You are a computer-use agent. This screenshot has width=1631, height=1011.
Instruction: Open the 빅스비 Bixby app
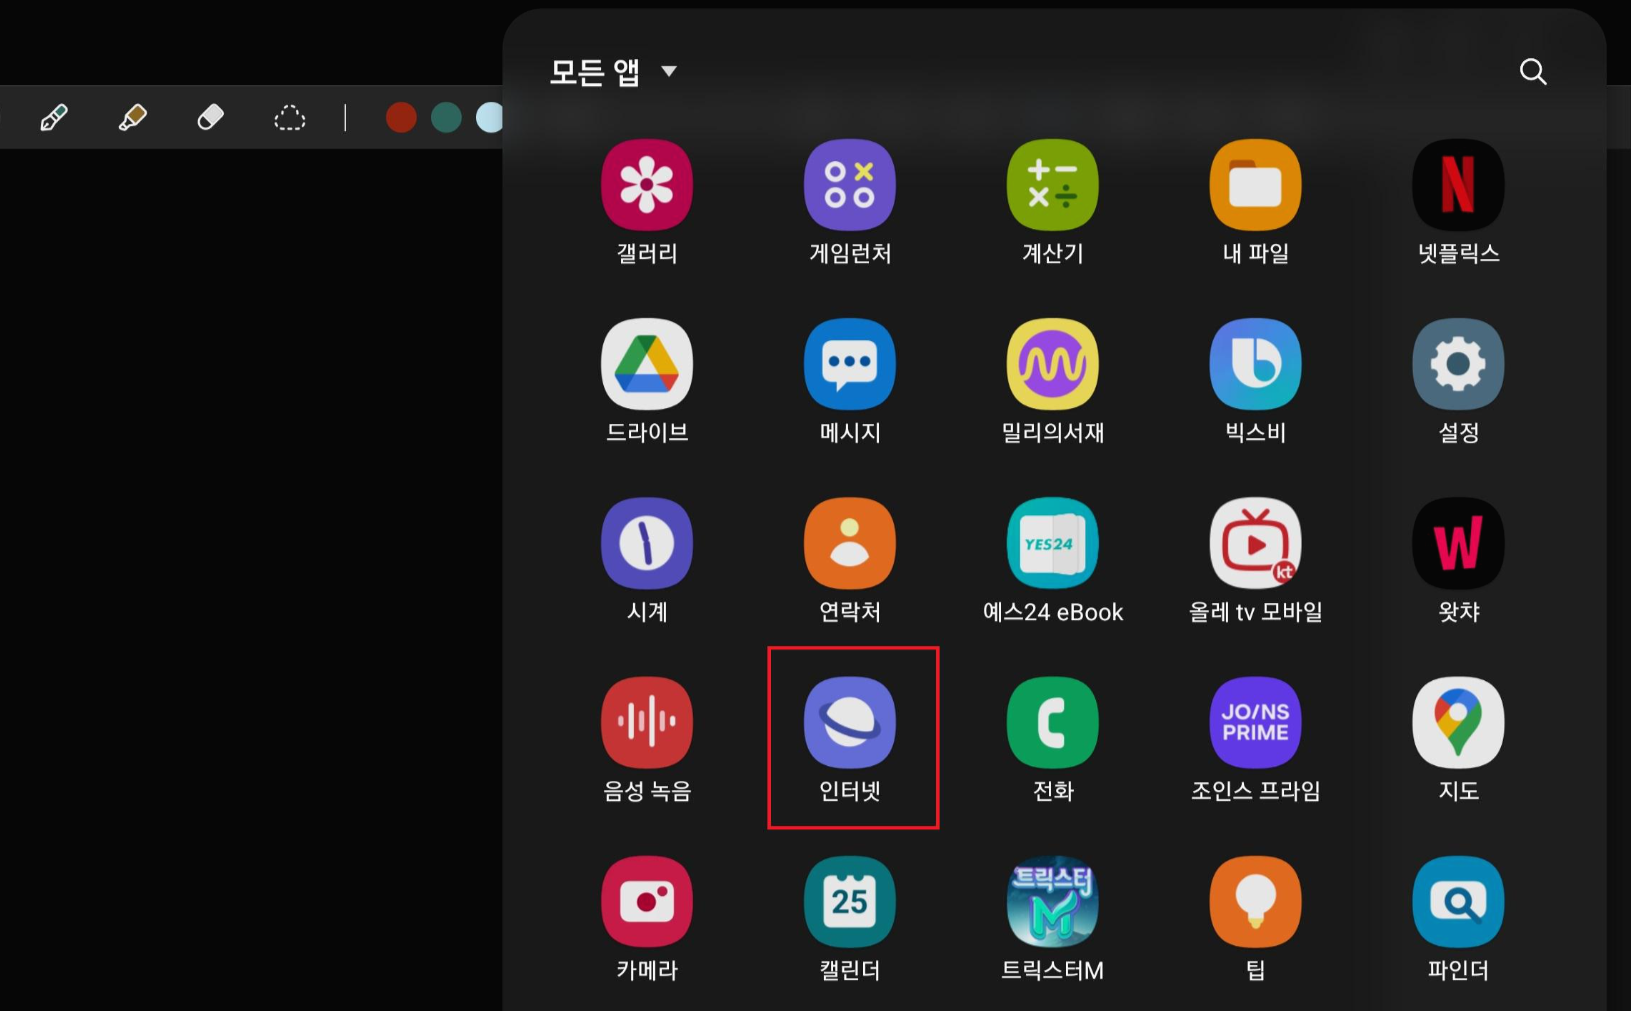(x=1256, y=364)
